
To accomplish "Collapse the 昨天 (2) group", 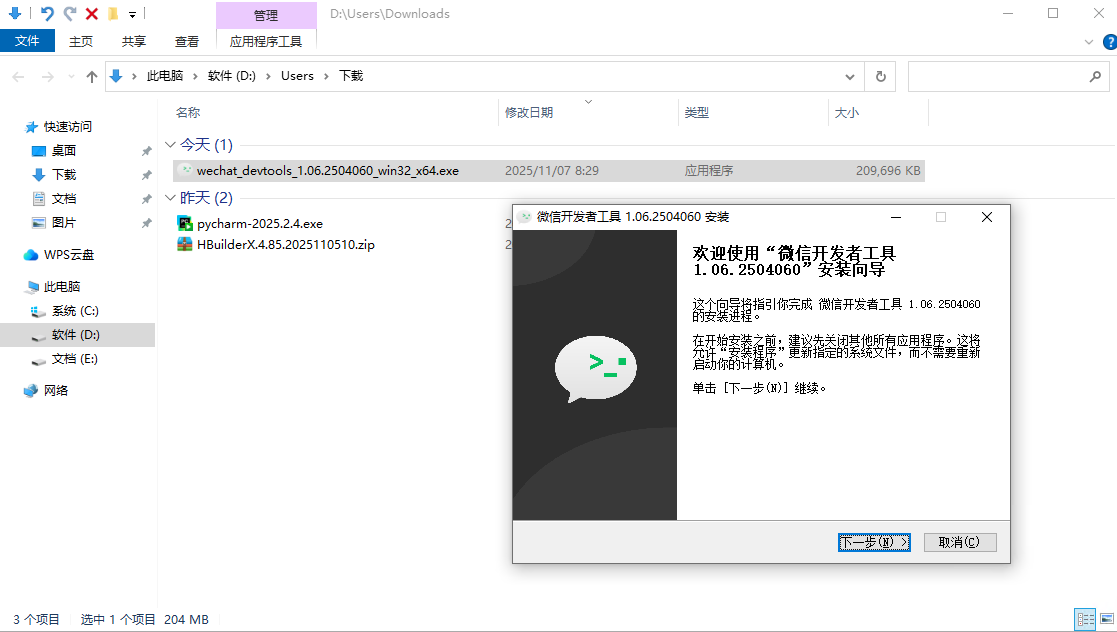I will pyautogui.click(x=170, y=198).
